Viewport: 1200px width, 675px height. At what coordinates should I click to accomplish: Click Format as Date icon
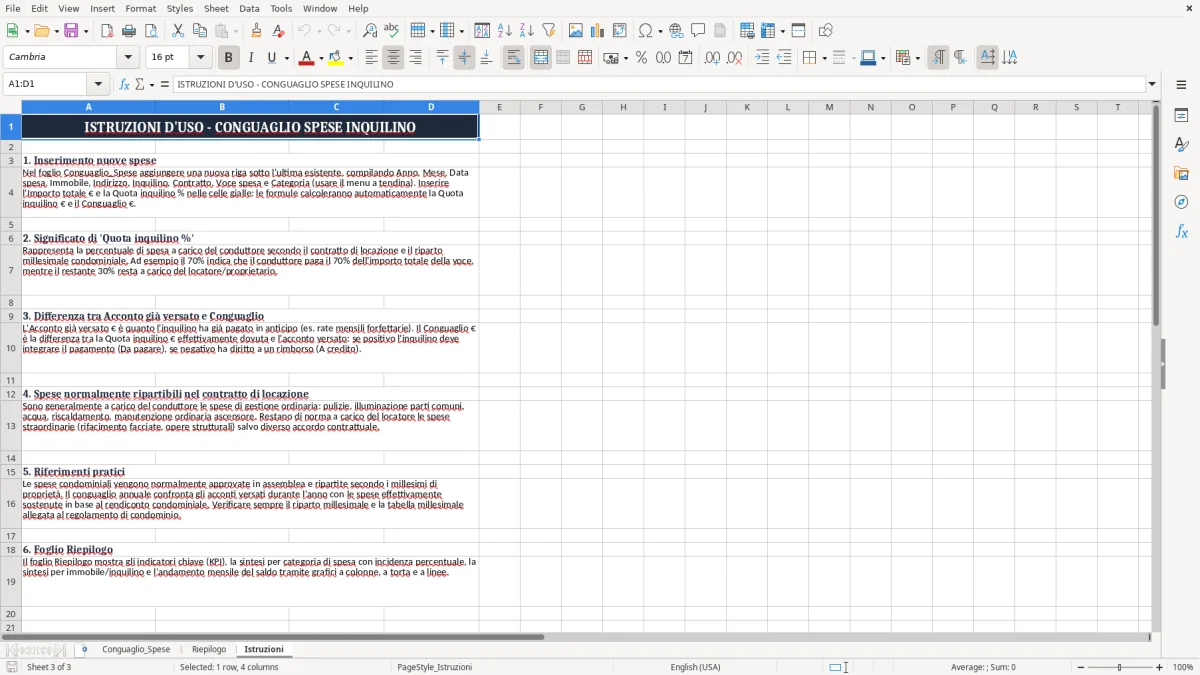tap(685, 58)
